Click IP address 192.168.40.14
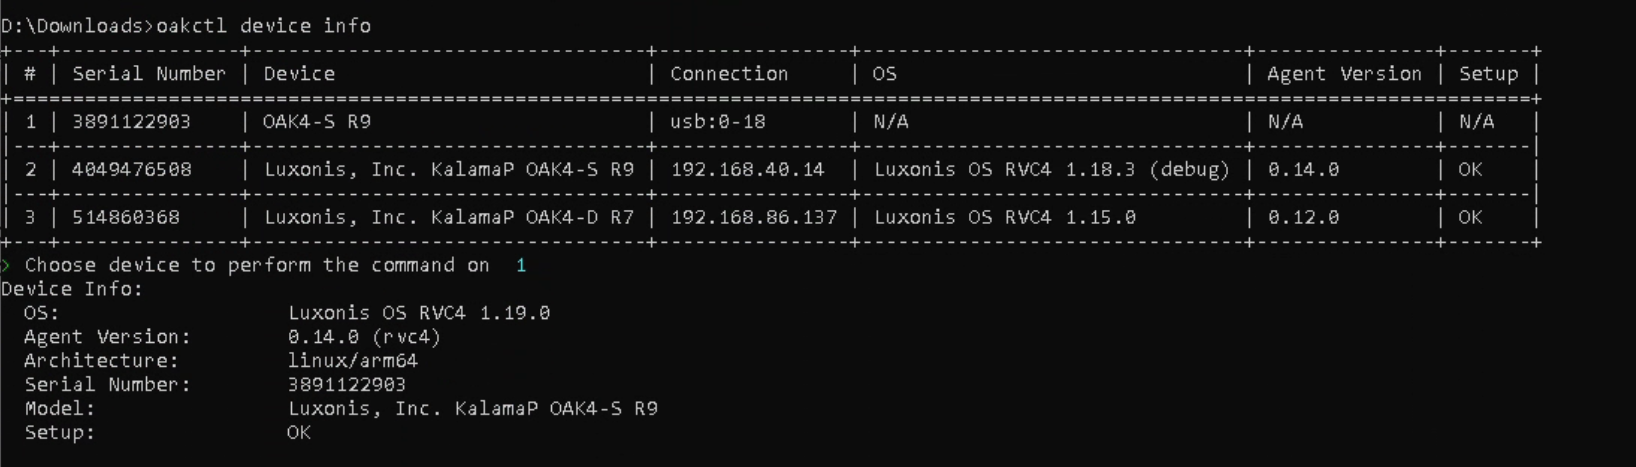 coord(747,169)
